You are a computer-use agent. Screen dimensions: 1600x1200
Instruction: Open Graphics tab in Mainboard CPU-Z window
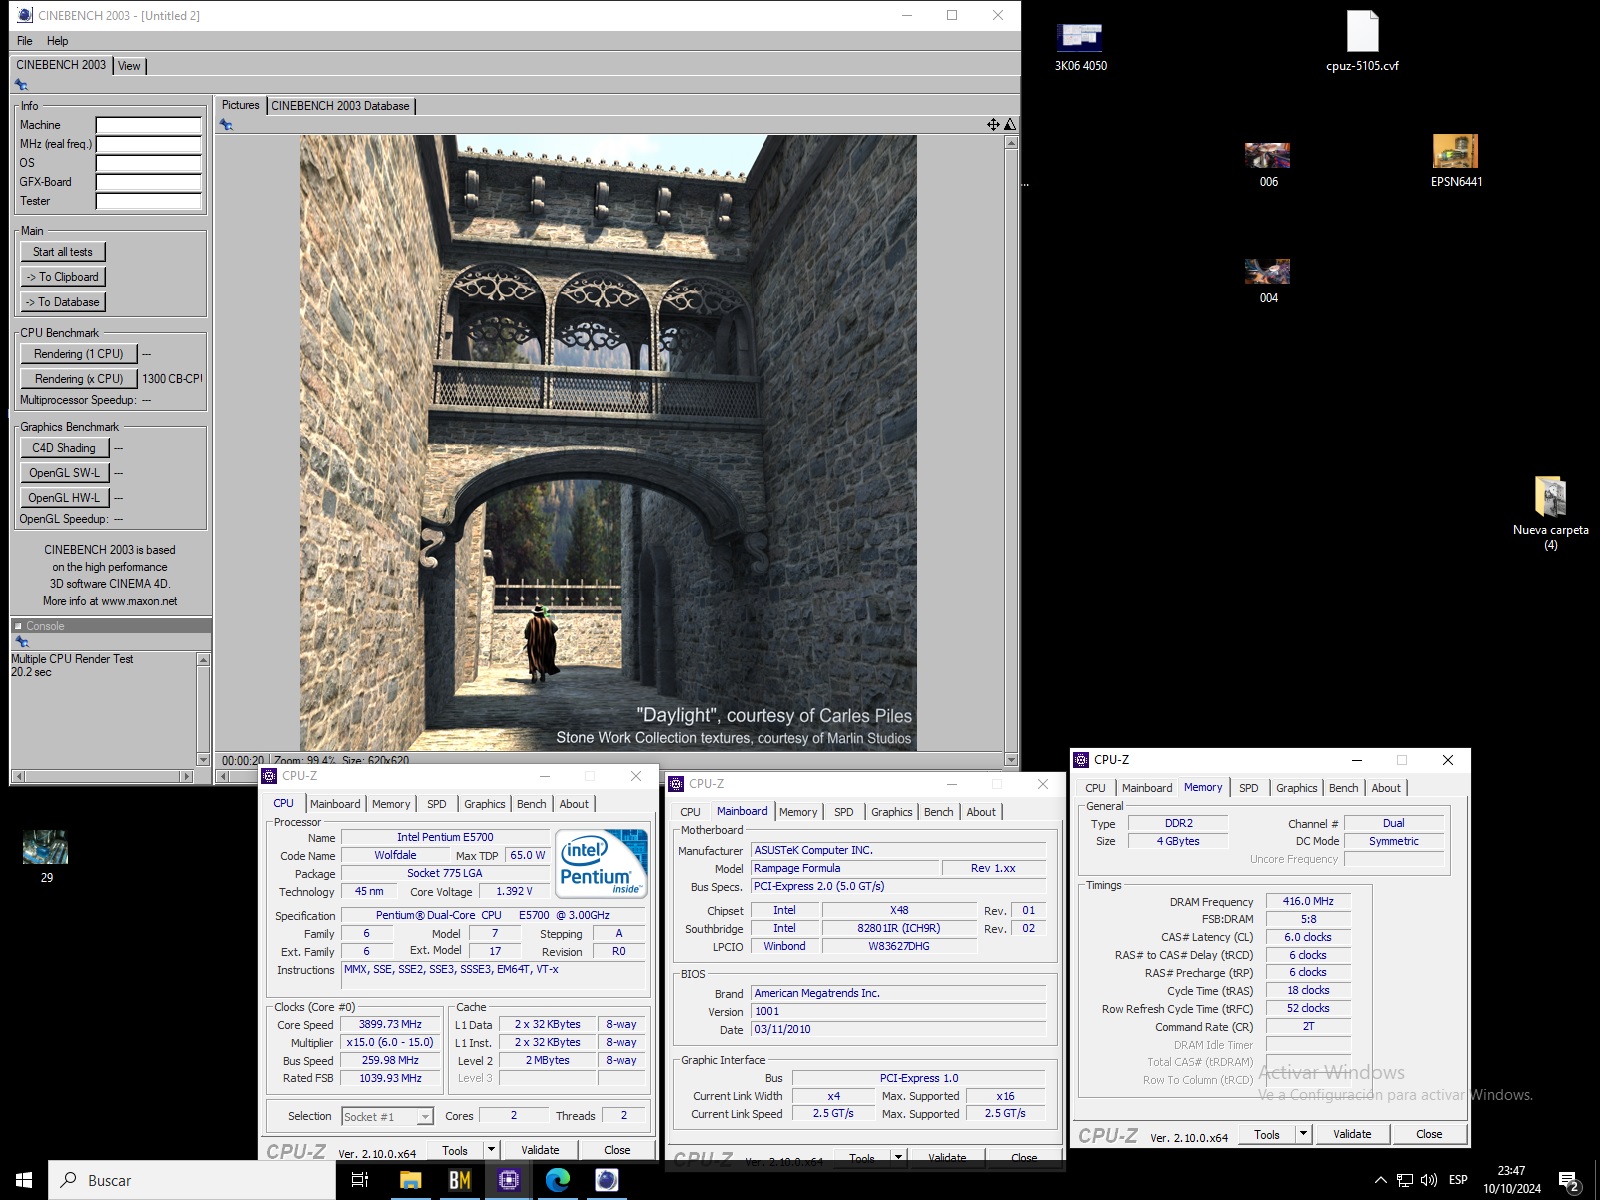[x=891, y=812]
